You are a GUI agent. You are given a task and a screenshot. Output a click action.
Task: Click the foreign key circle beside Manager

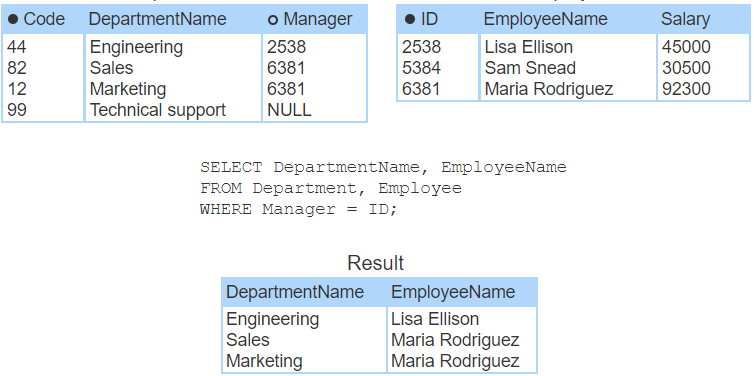(x=273, y=20)
